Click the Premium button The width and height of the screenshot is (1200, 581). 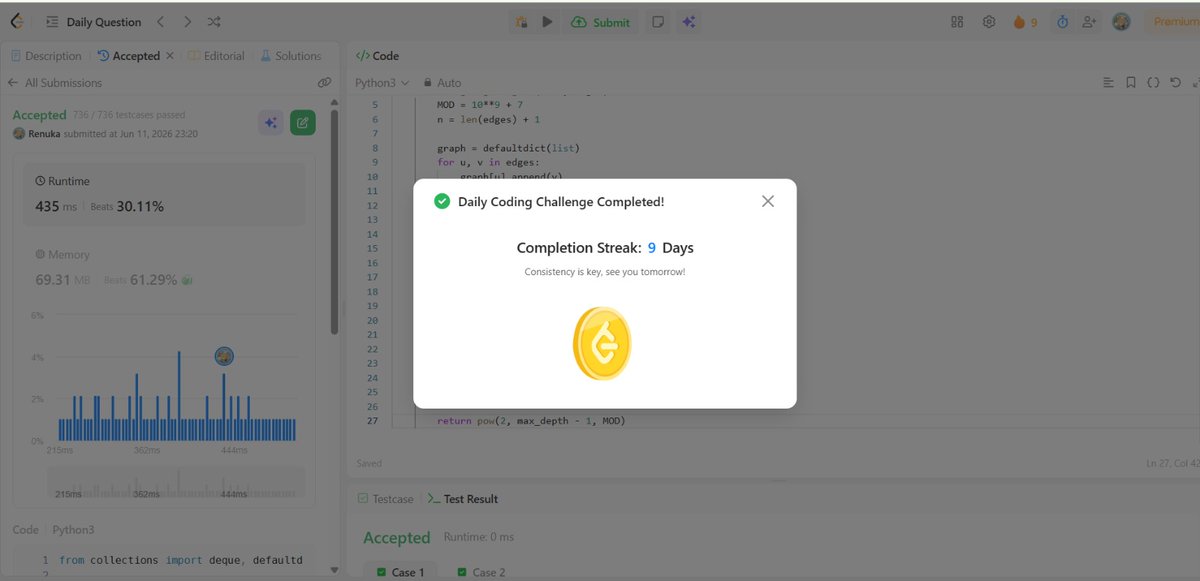[1174, 22]
